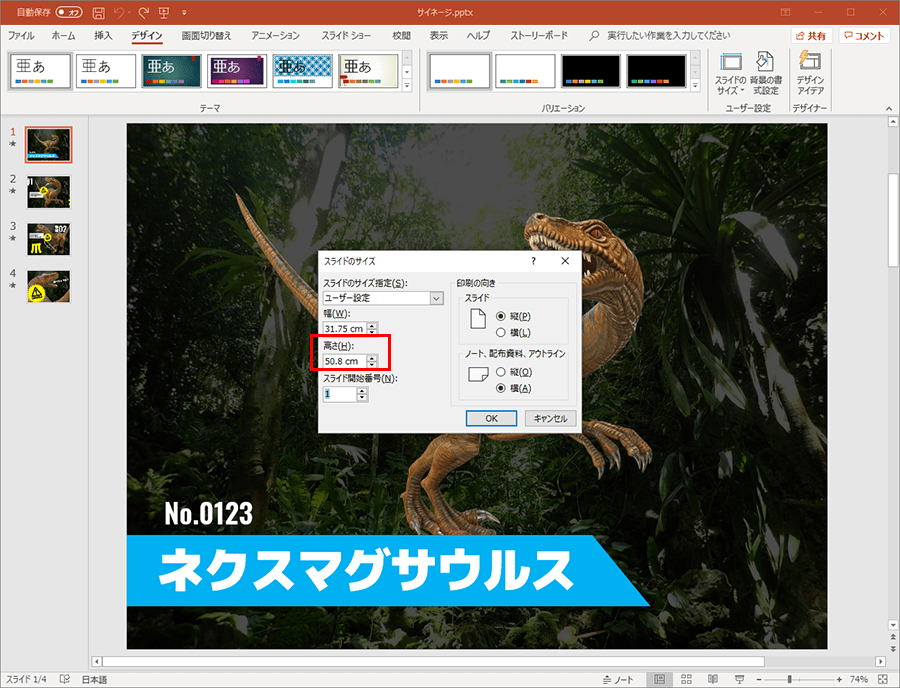Click the accessibility/spell check status icon
Image resolution: width=900 pixels, height=688 pixels.
point(64,679)
